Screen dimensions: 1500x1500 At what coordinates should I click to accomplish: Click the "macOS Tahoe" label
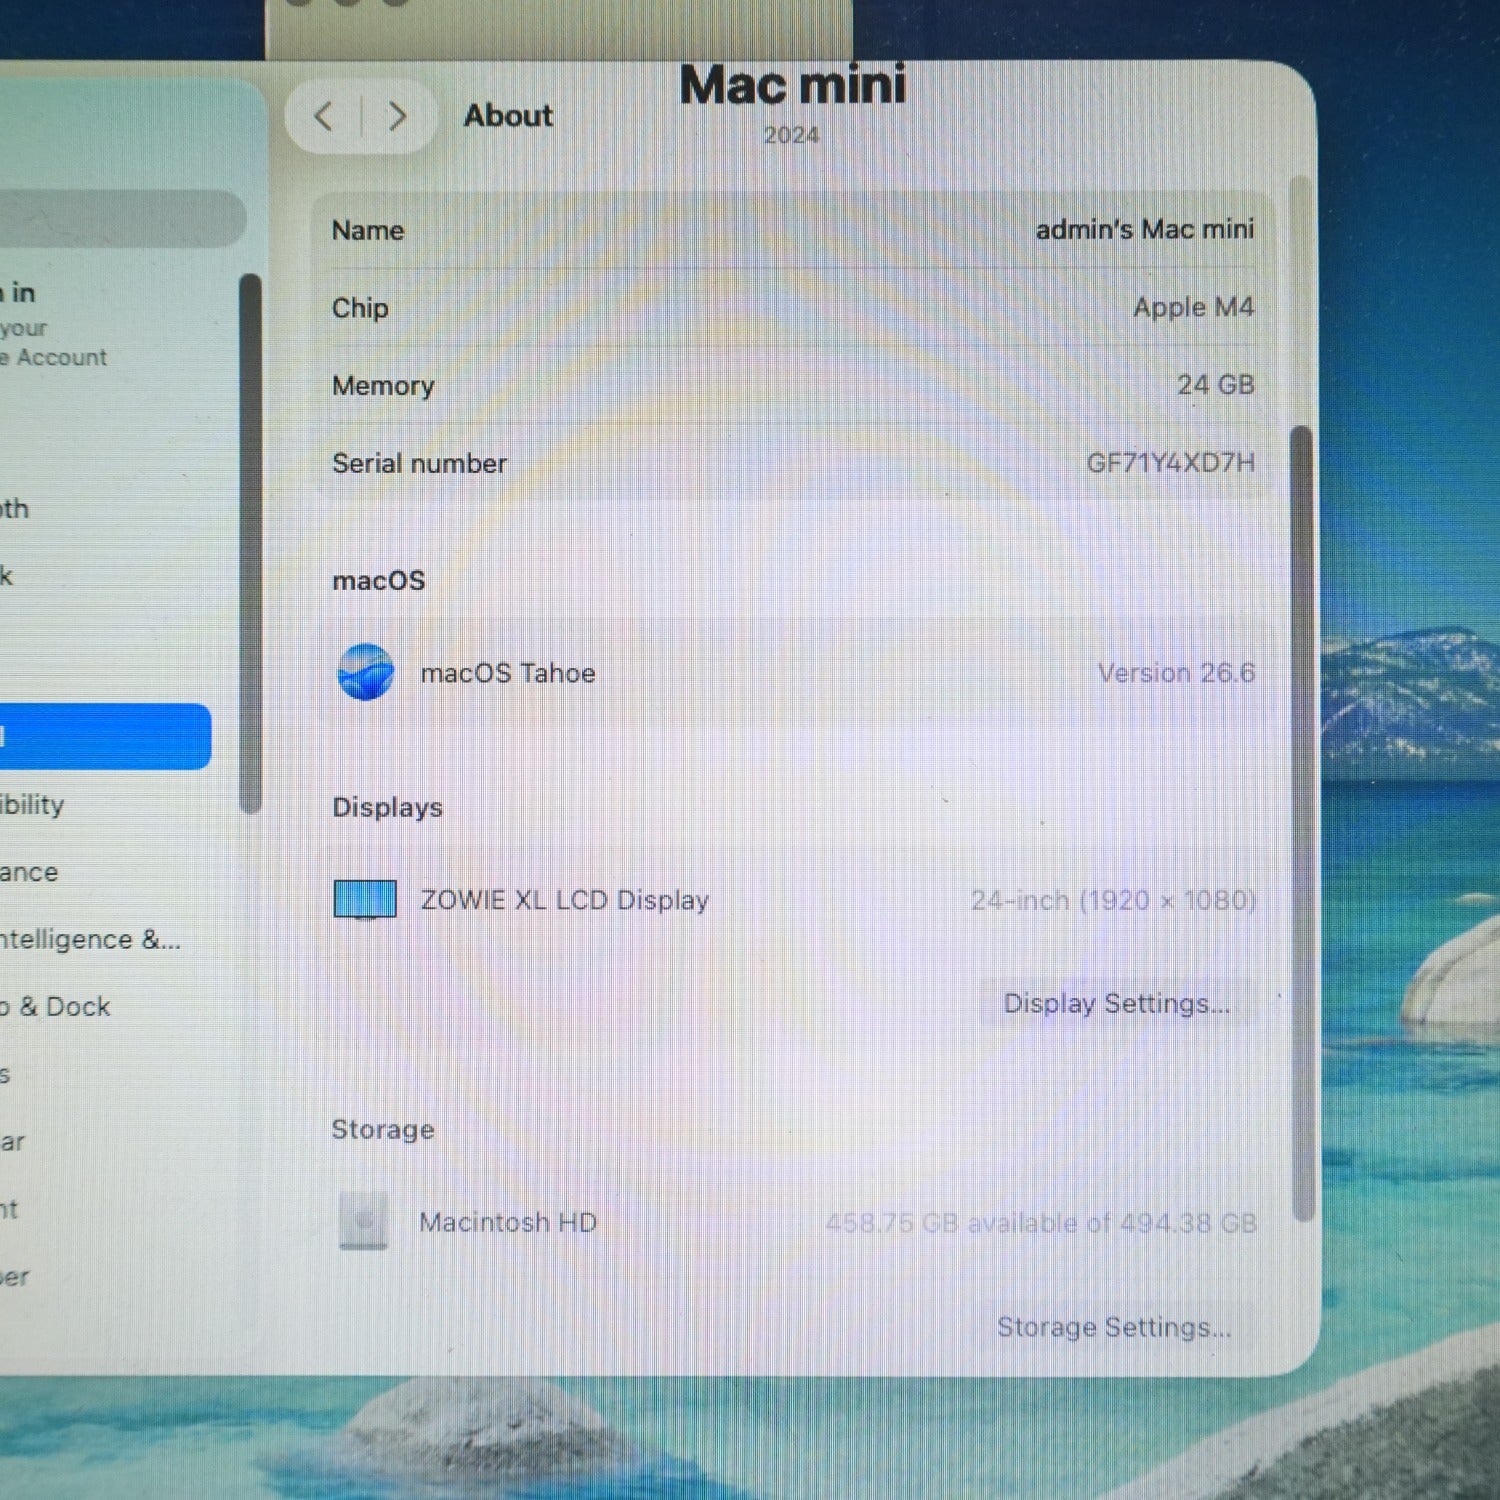[x=508, y=673]
